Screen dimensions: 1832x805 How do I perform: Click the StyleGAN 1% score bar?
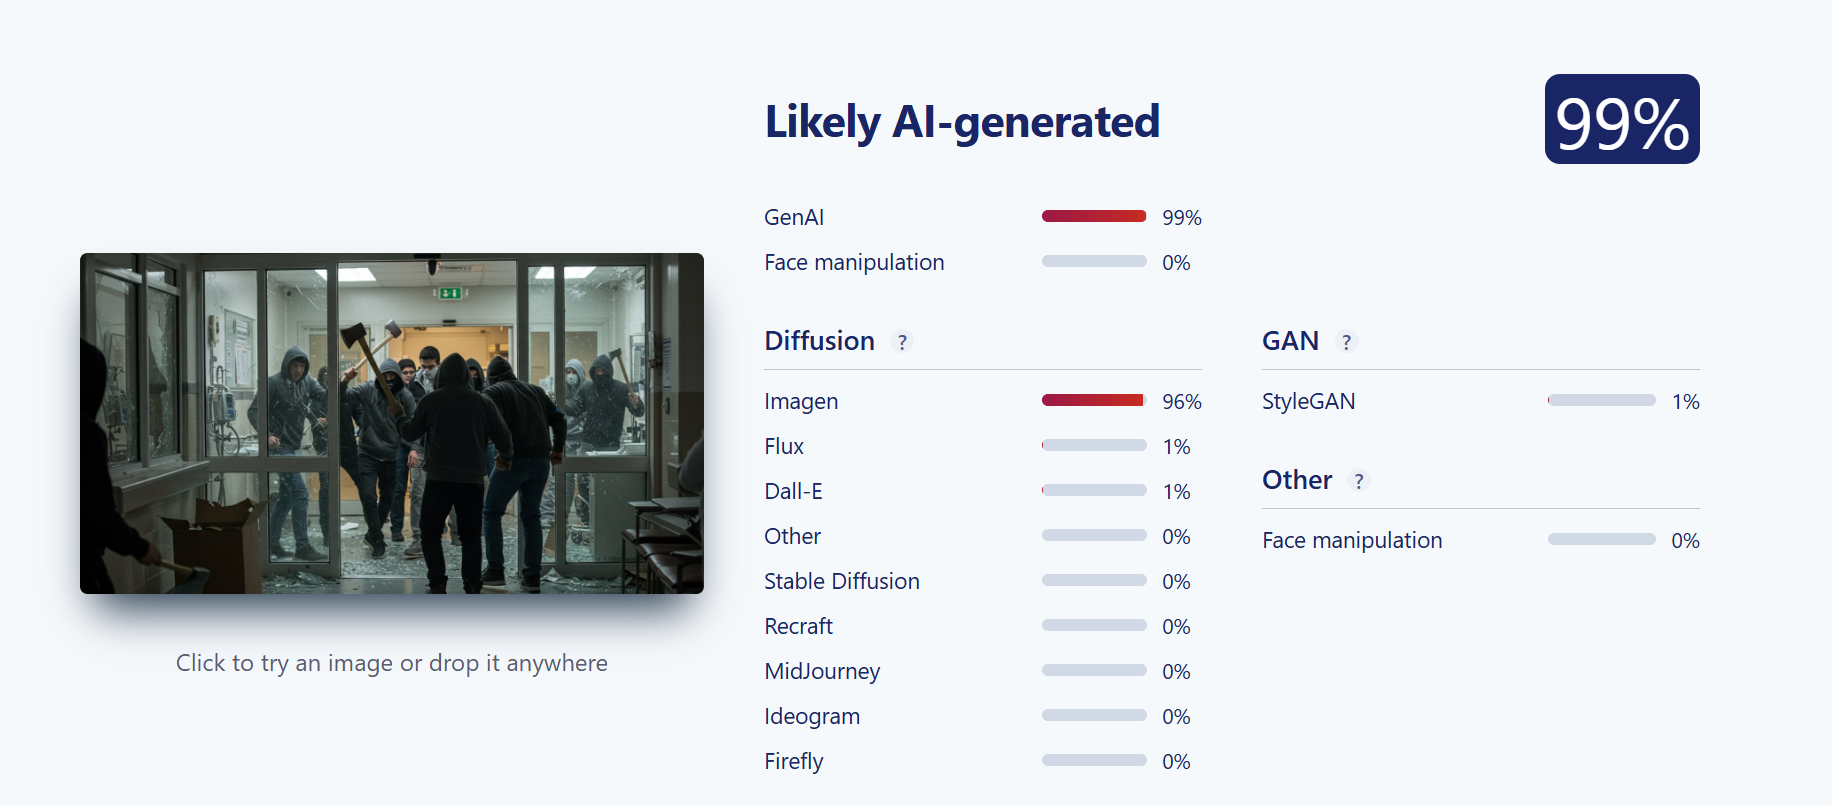tap(1602, 400)
